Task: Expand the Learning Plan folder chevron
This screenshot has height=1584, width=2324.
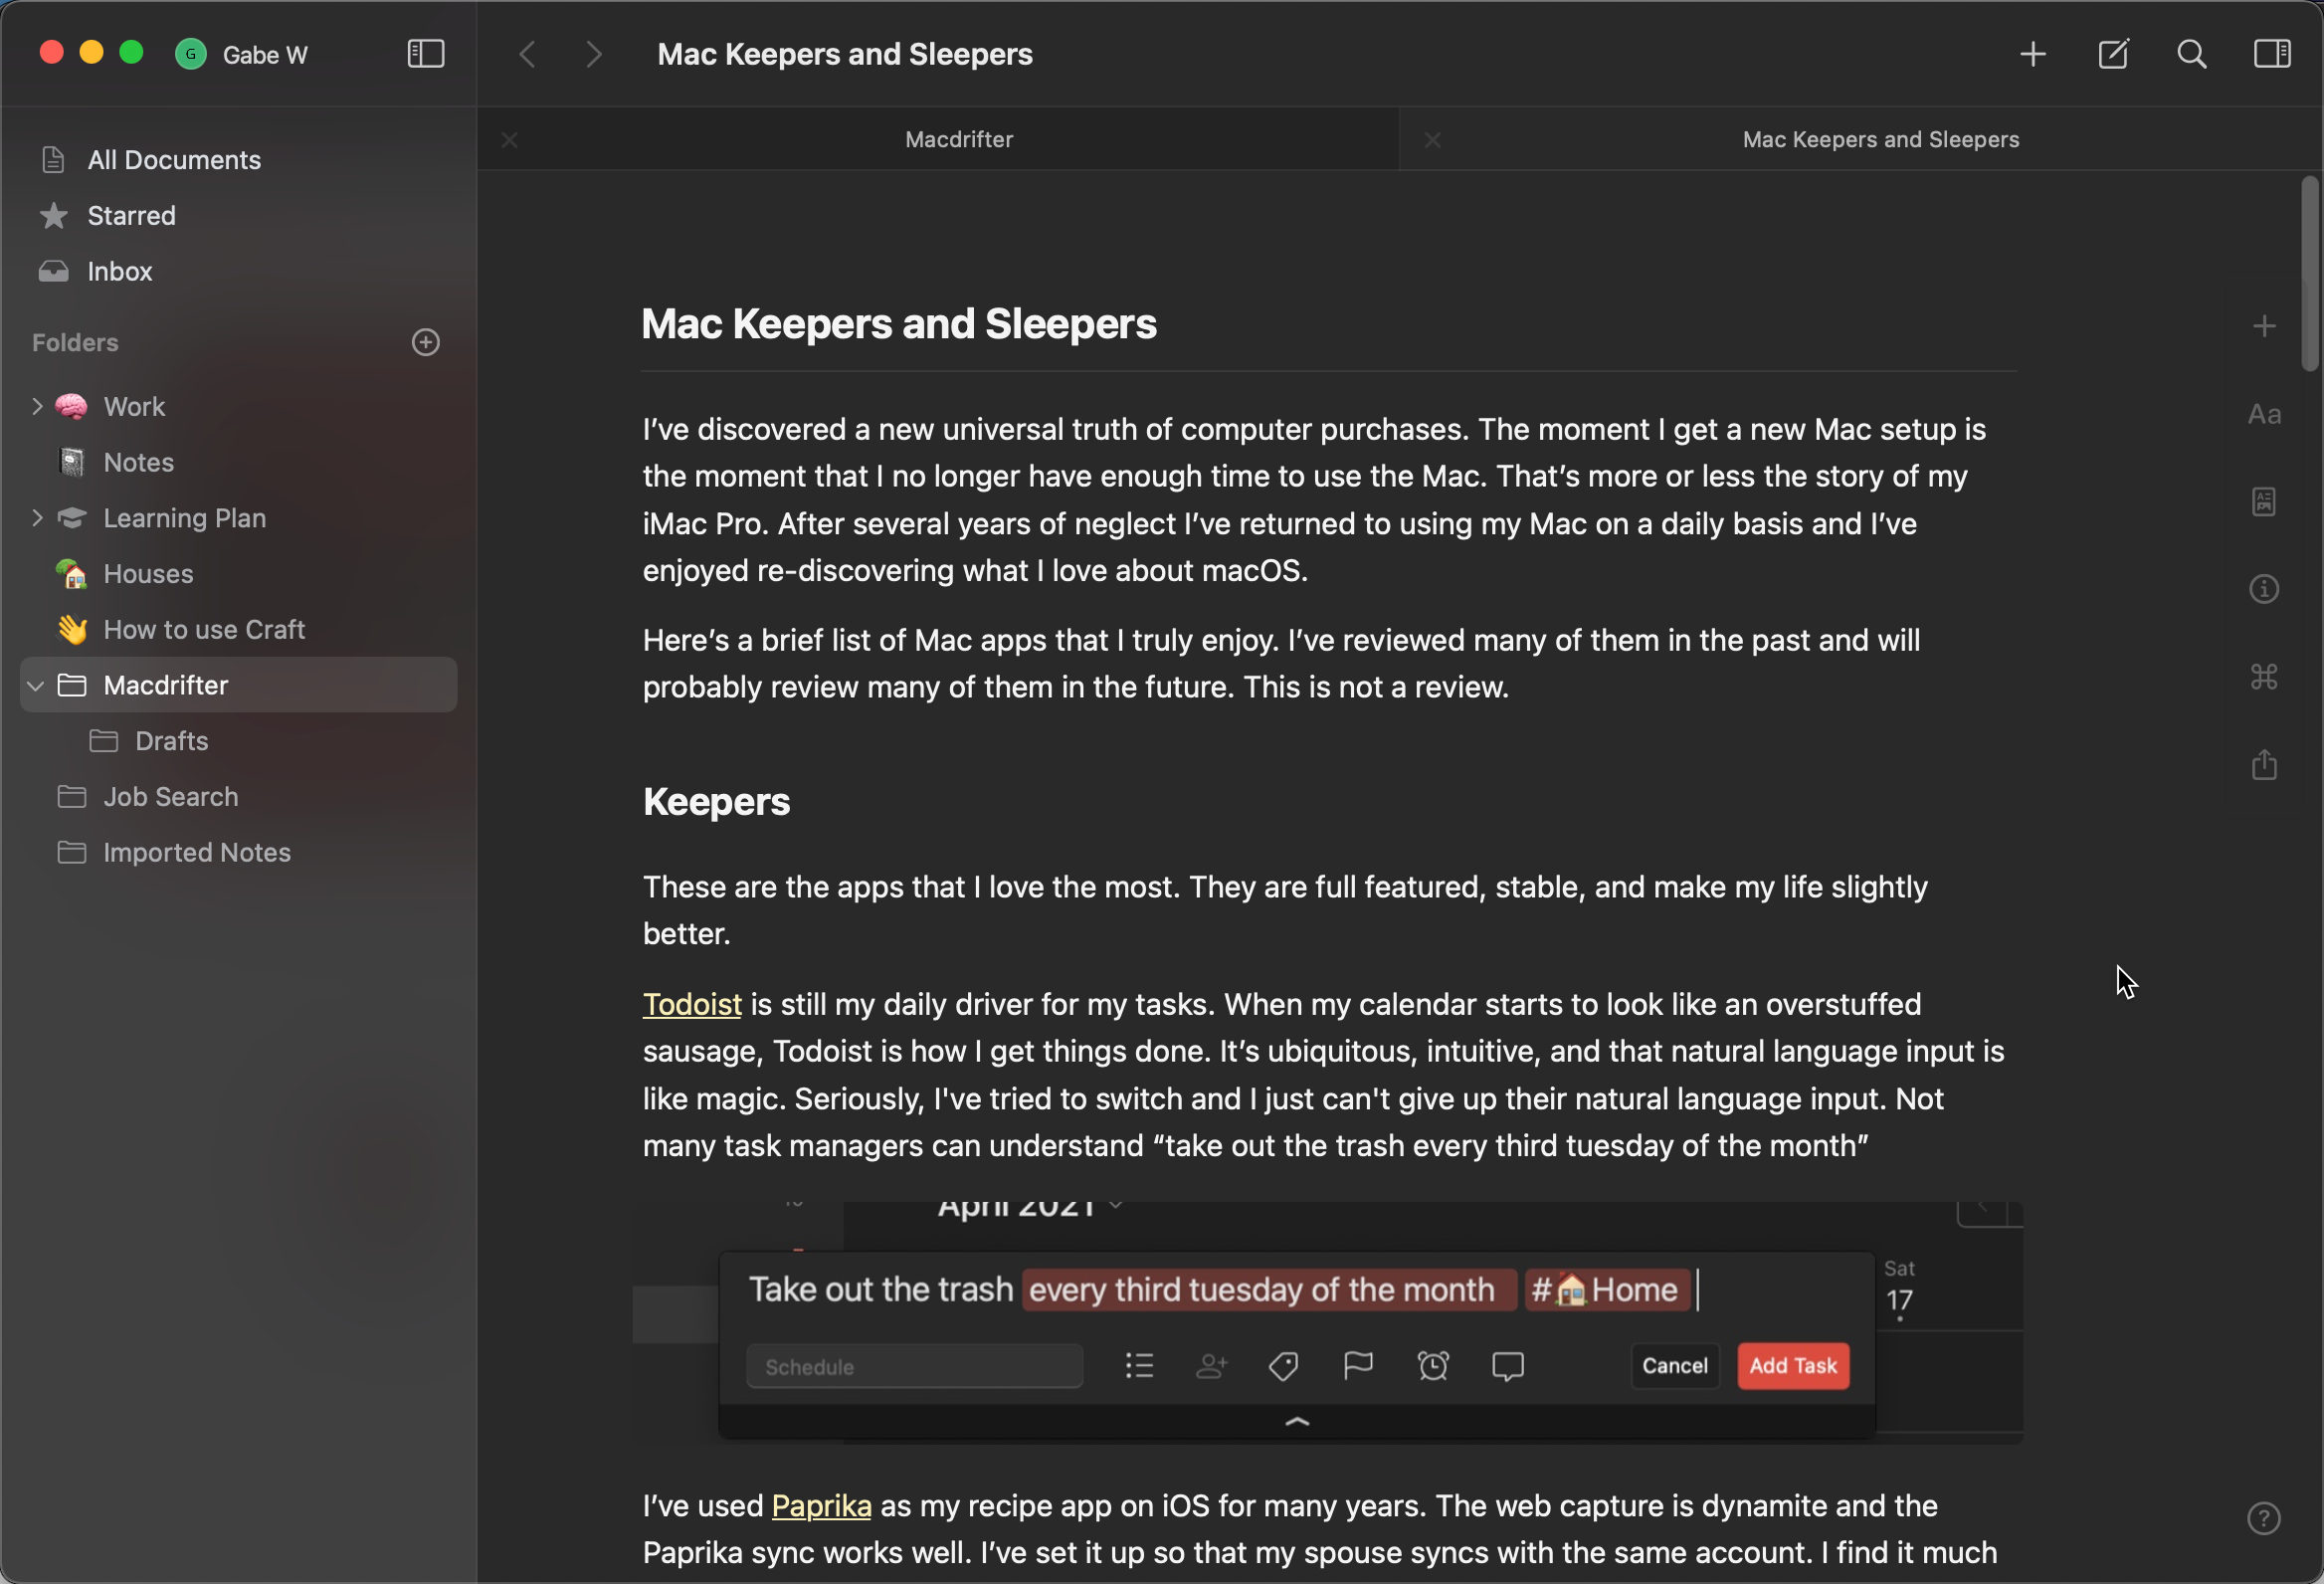Action: (x=37, y=518)
